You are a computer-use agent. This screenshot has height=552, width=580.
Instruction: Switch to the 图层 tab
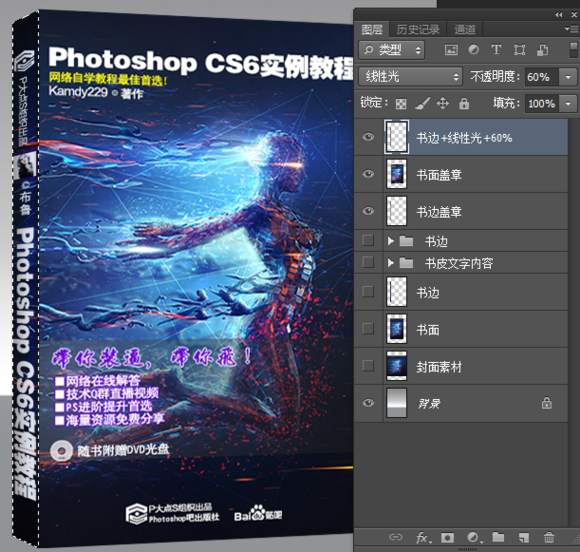click(372, 29)
